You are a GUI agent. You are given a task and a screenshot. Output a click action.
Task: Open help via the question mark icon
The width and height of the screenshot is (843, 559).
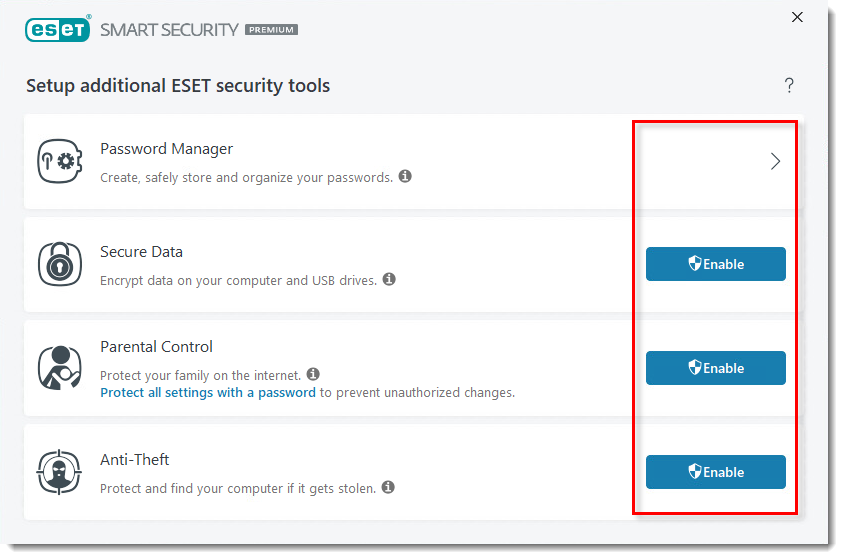click(x=789, y=85)
